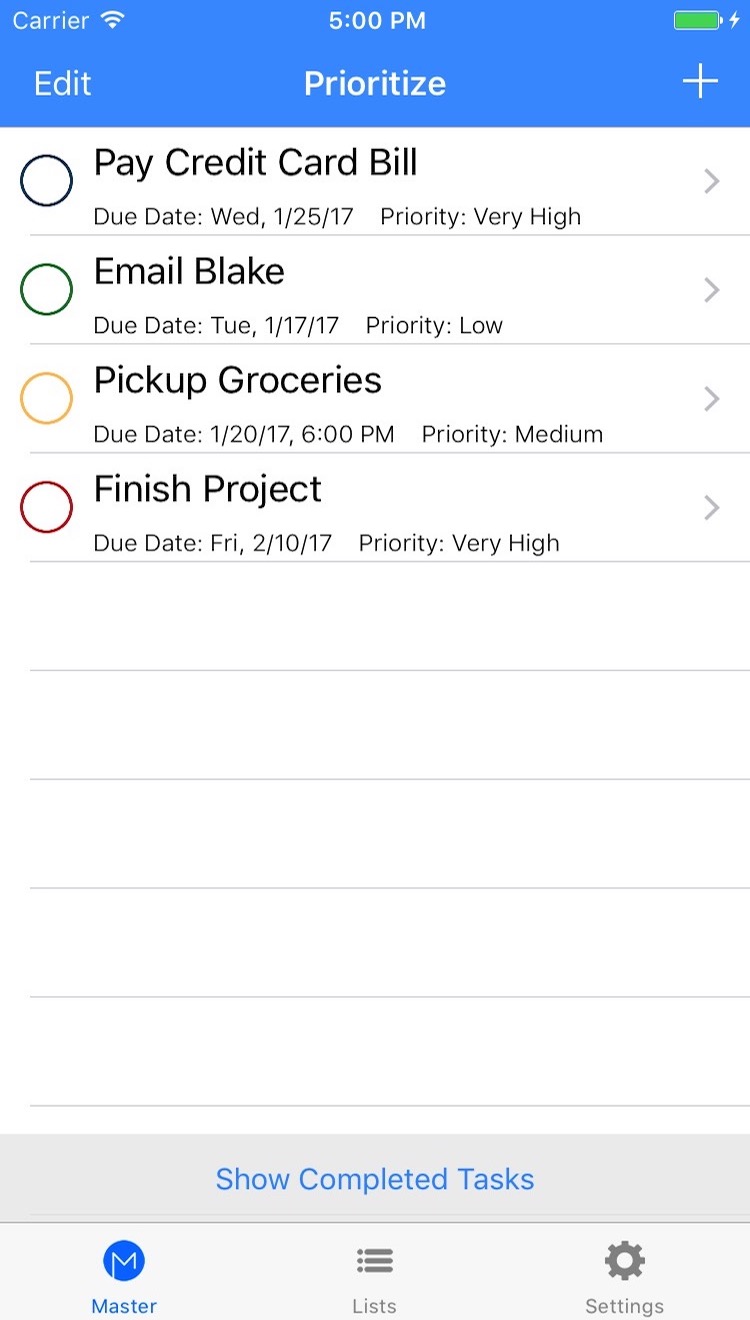Expand Pickup Groceries detail arrow
This screenshot has height=1320, width=750.
(x=712, y=399)
